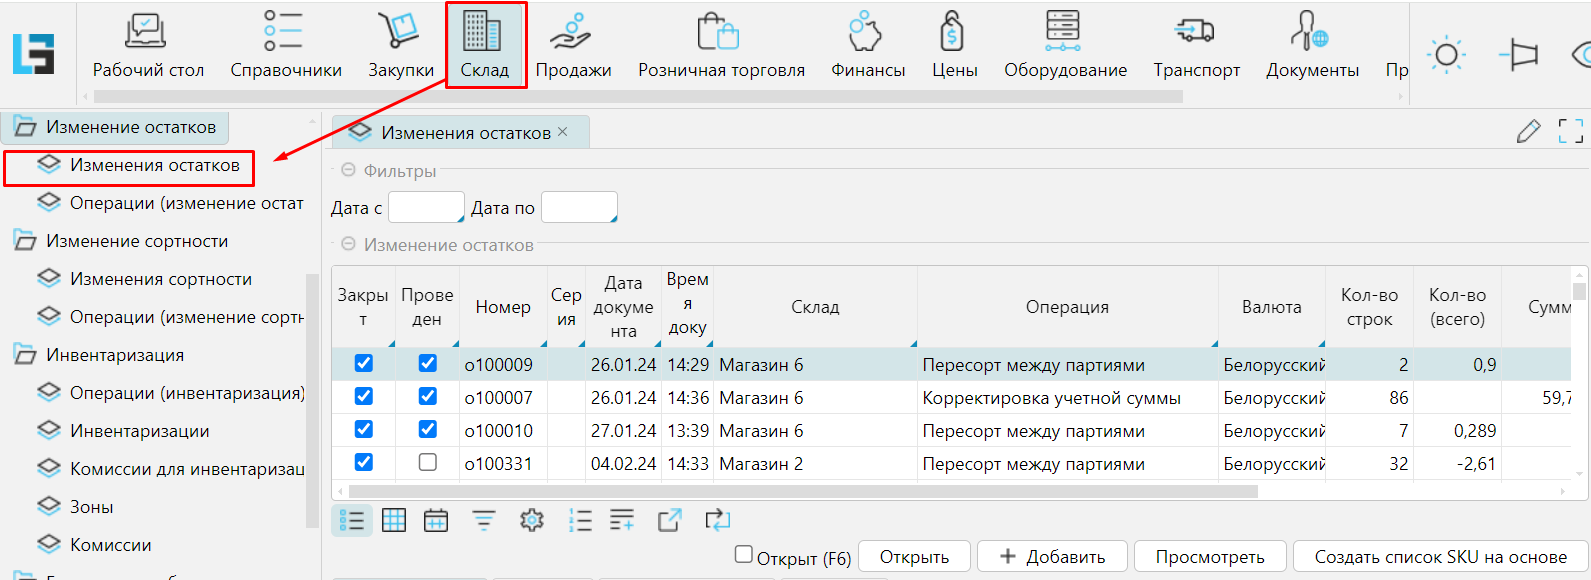Click the Просмотреть button
1591x580 pixels.
click(1209, 557)
